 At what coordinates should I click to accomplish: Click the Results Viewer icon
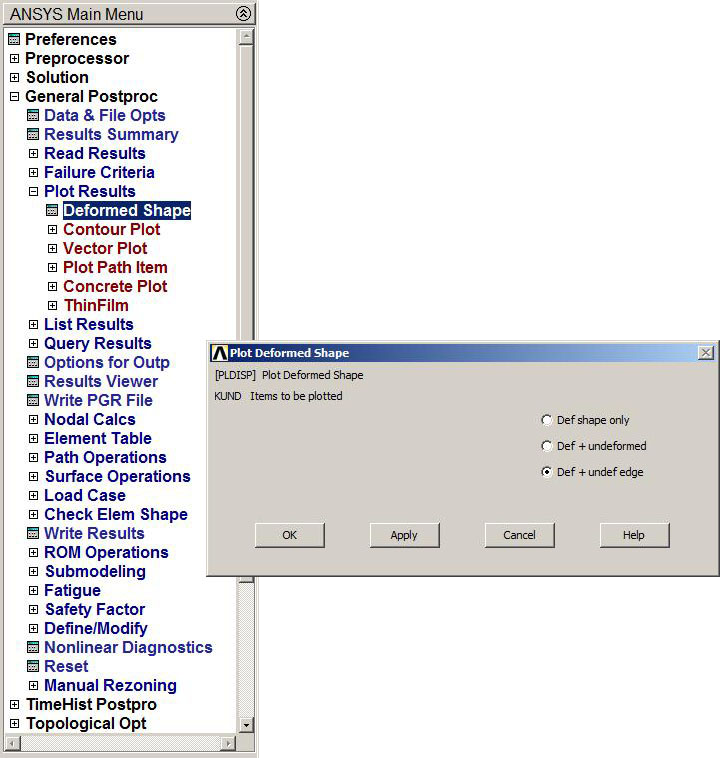33,382
